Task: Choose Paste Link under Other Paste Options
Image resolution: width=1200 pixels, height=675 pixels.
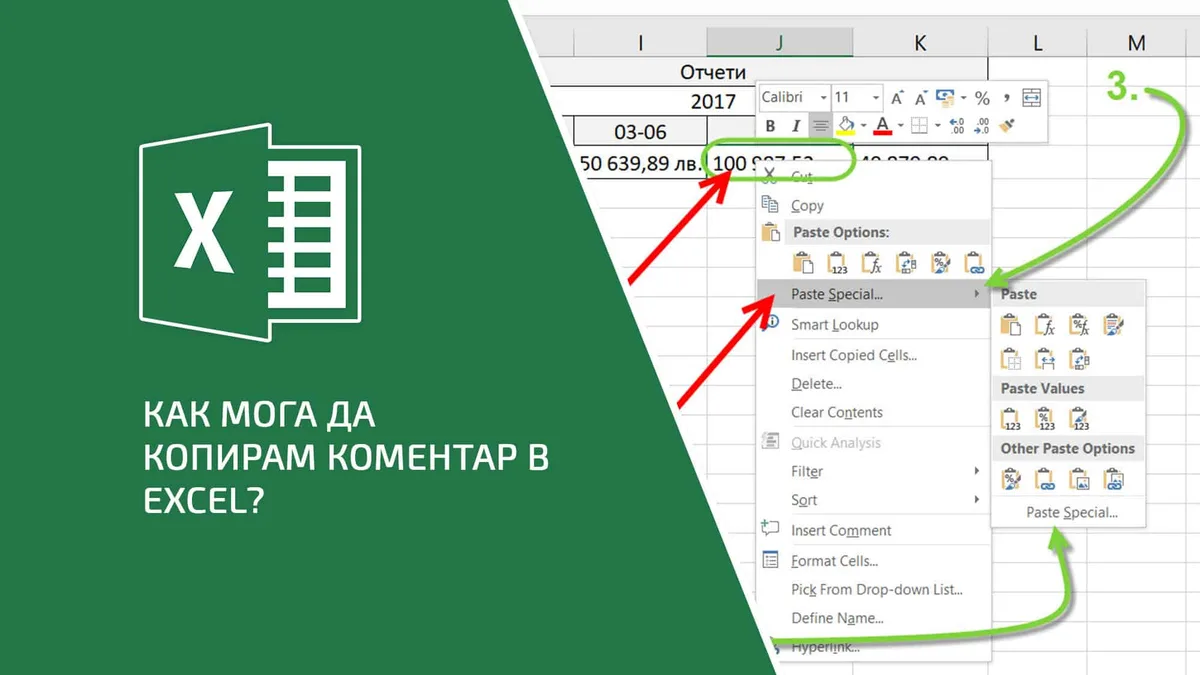Action: [x=1045, y=480]
